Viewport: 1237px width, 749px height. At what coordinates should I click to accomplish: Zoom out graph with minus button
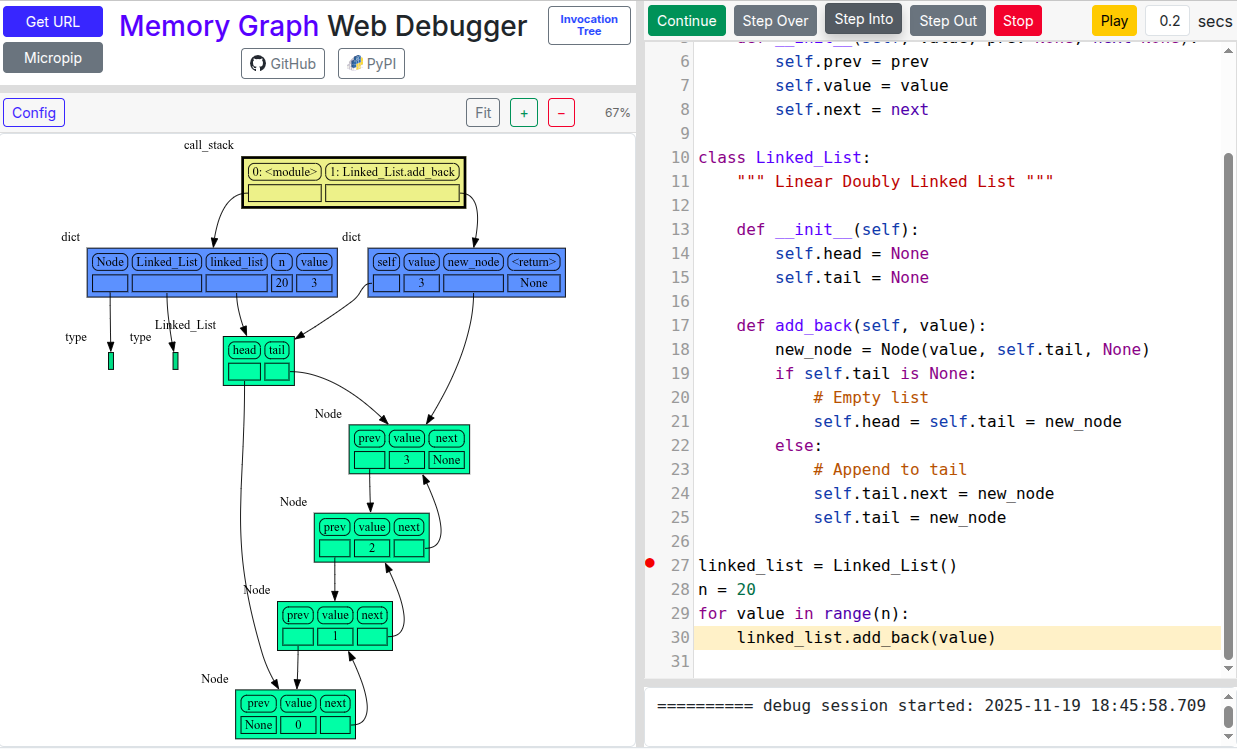(x=561, y=113)
